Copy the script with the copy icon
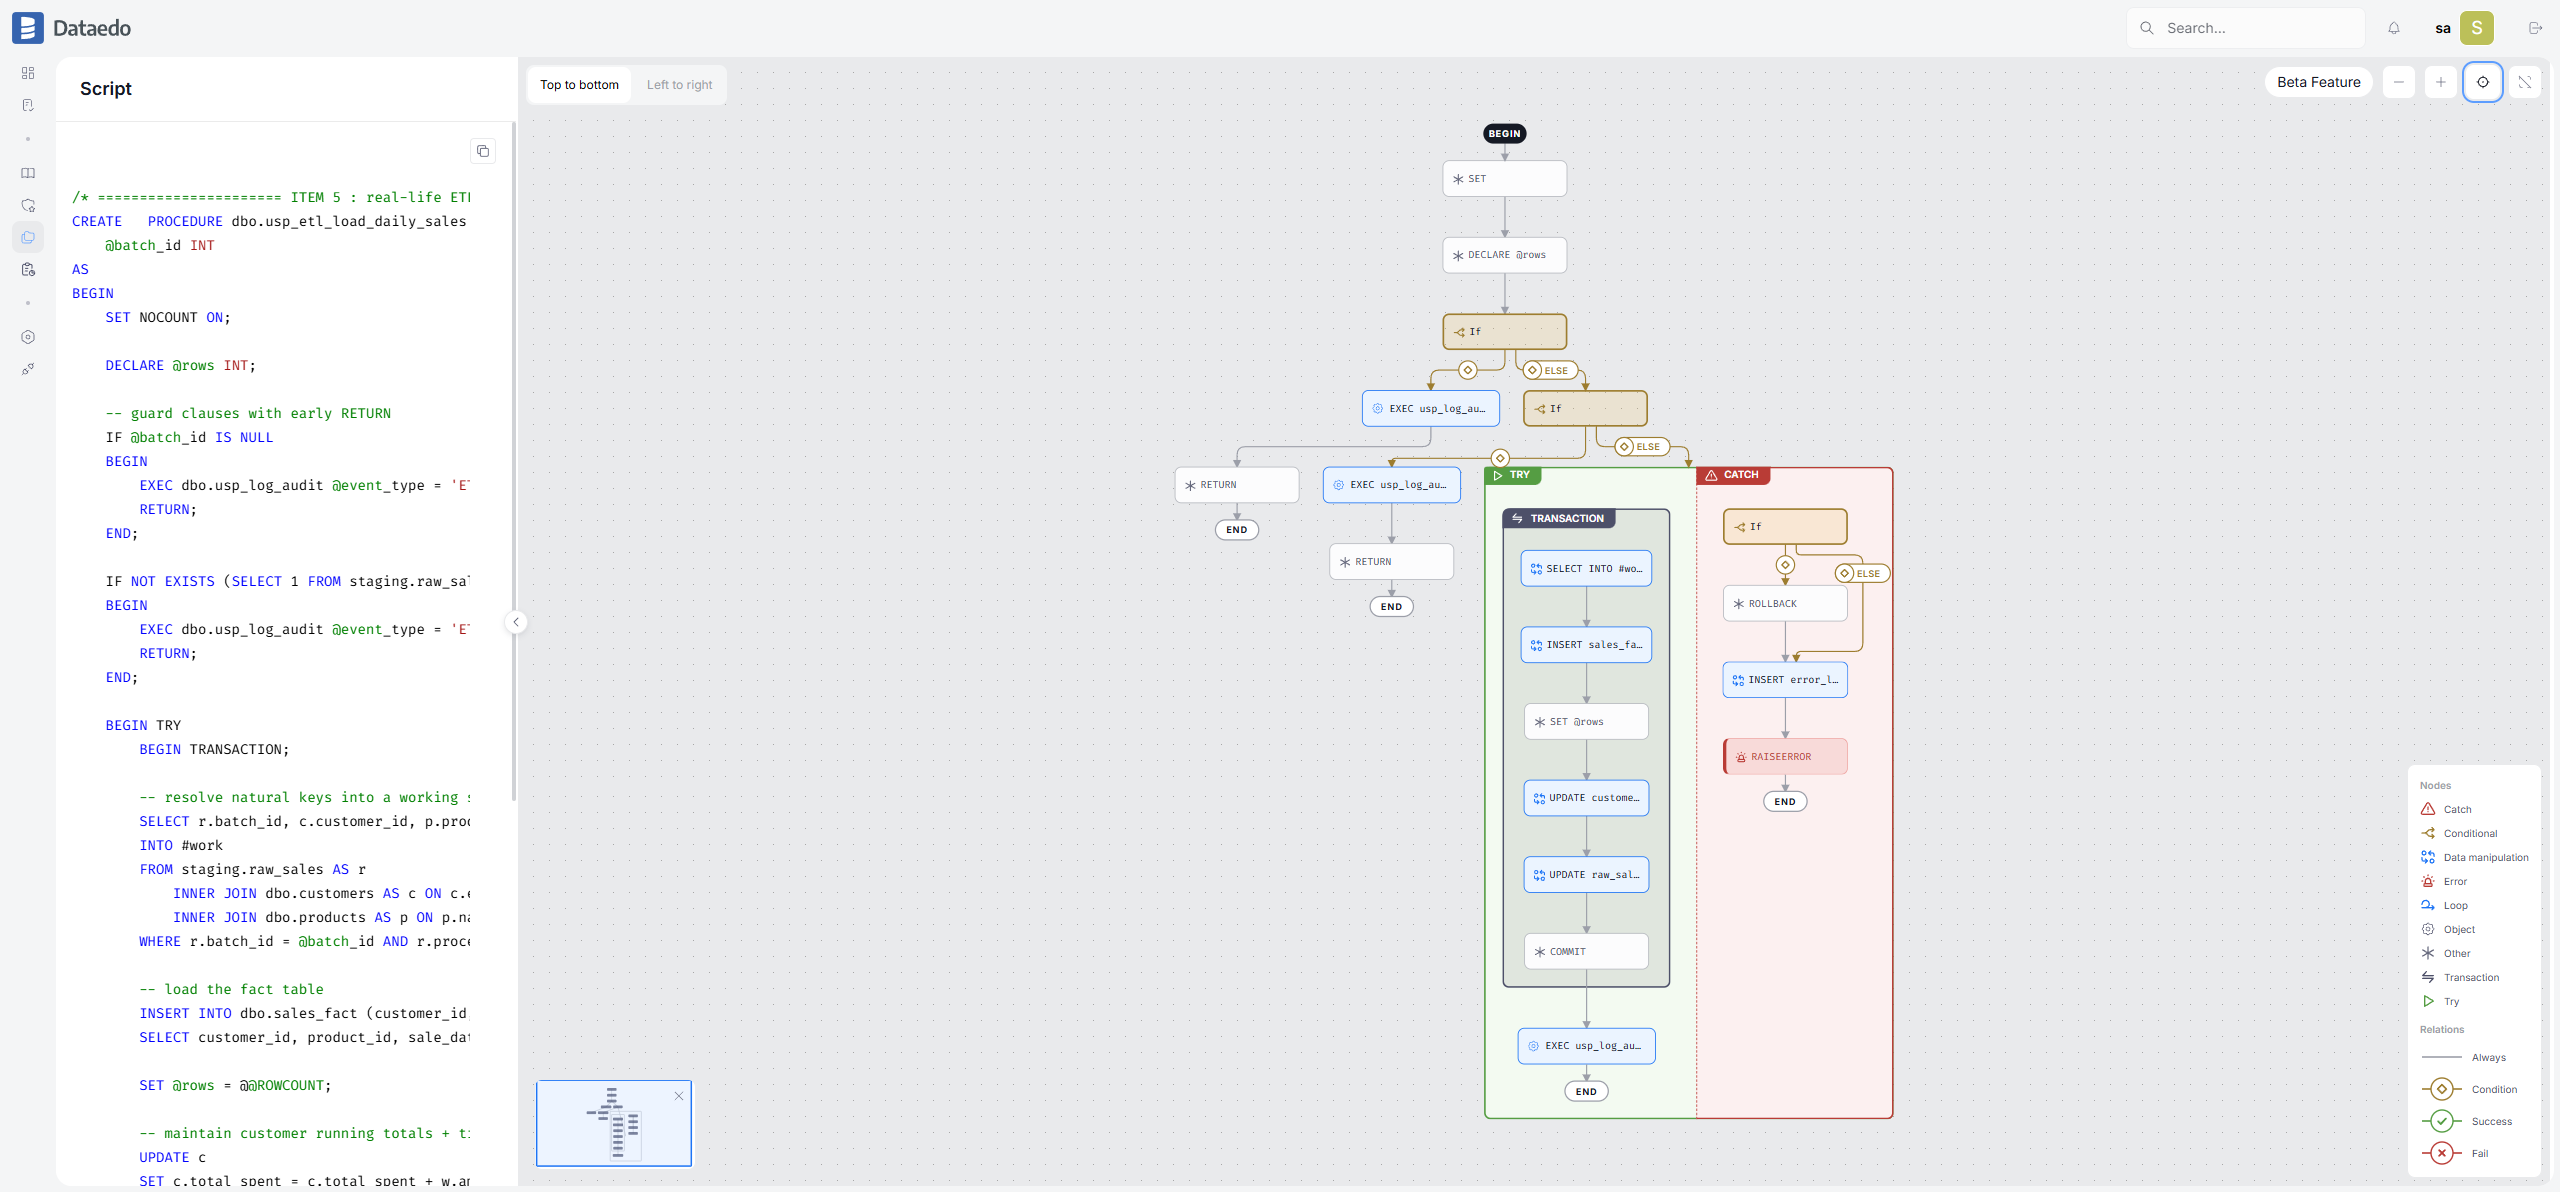The image size is (2560, 1192). pos(483,151)
